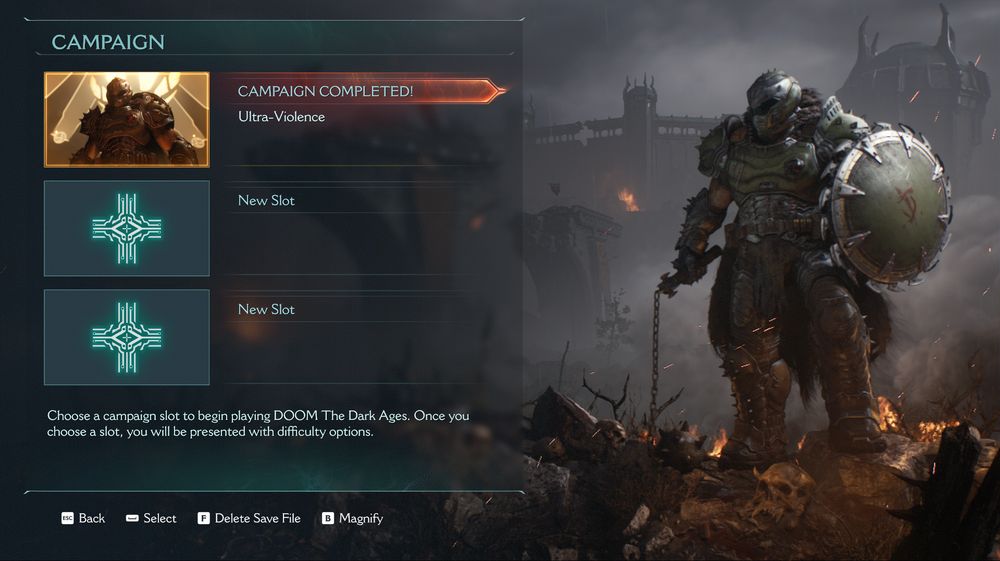The height and width of the screenshot is (561, 1000).
Task: Click the CAMPAIGN heading title
Action: (108, 42)
